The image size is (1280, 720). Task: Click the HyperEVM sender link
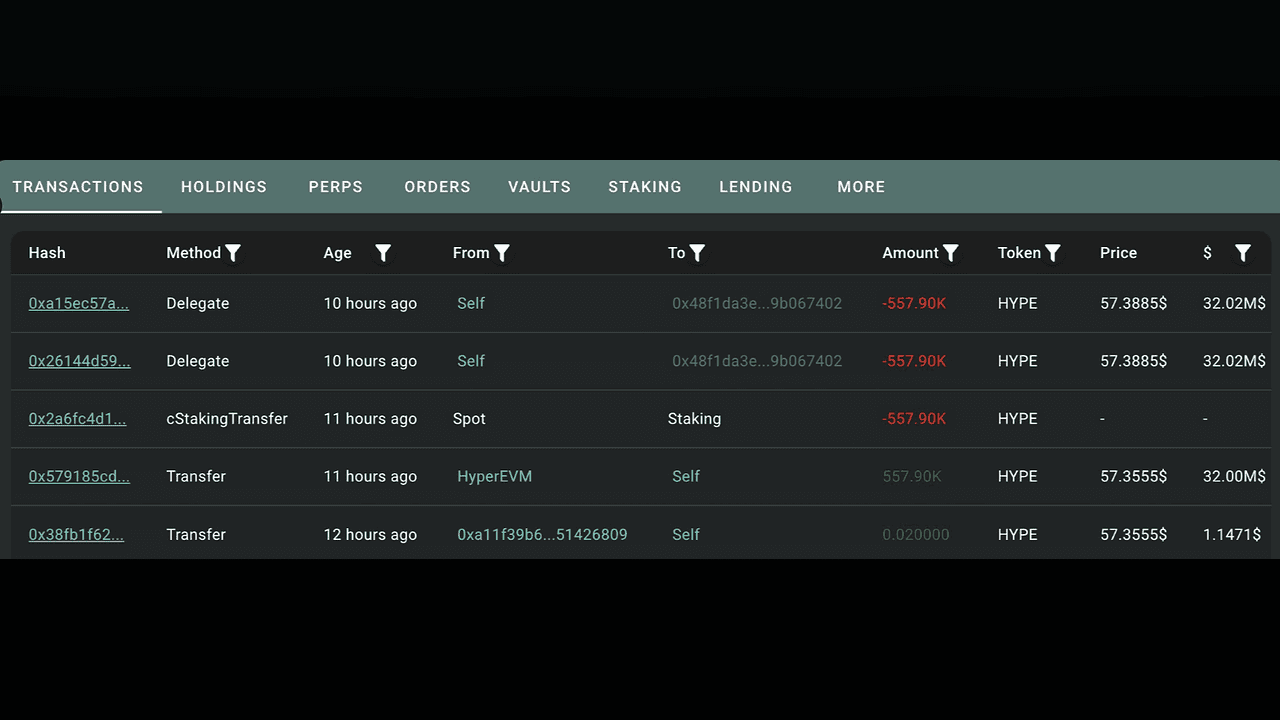495,476
